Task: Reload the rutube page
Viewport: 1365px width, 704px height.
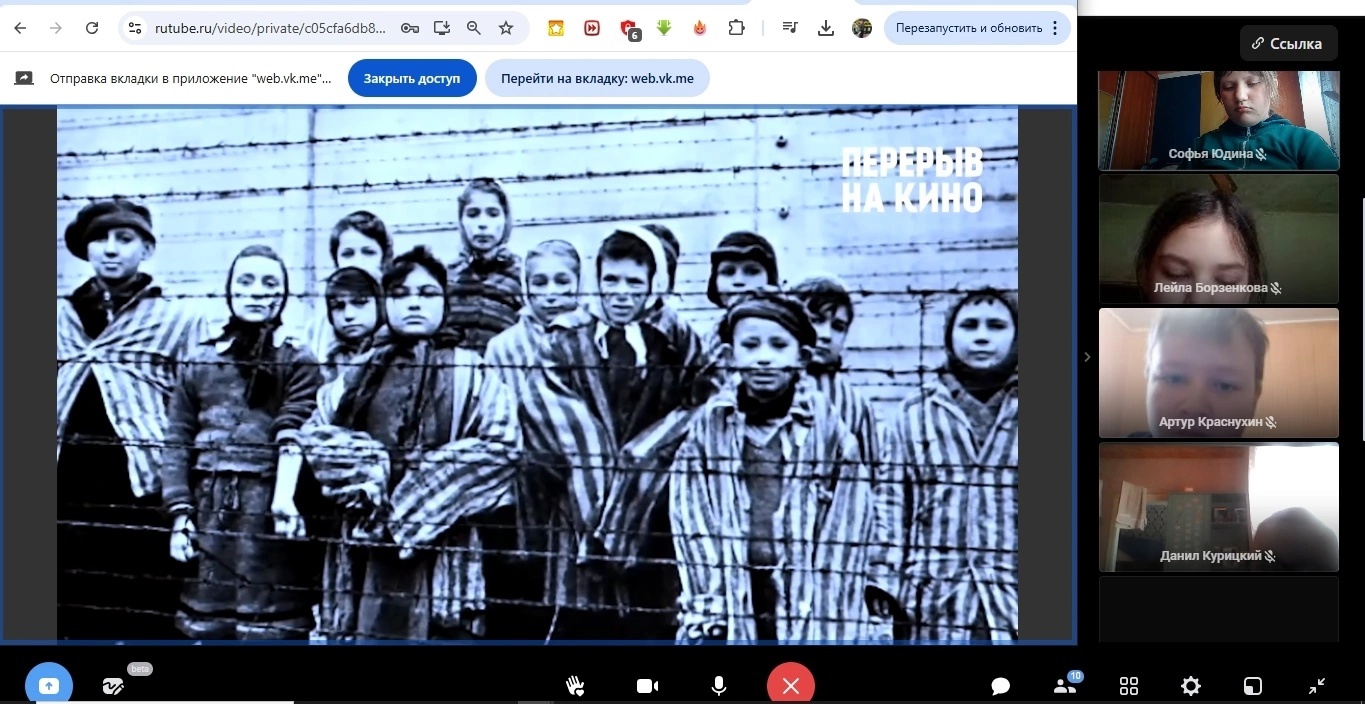Action: coord(92,28)
